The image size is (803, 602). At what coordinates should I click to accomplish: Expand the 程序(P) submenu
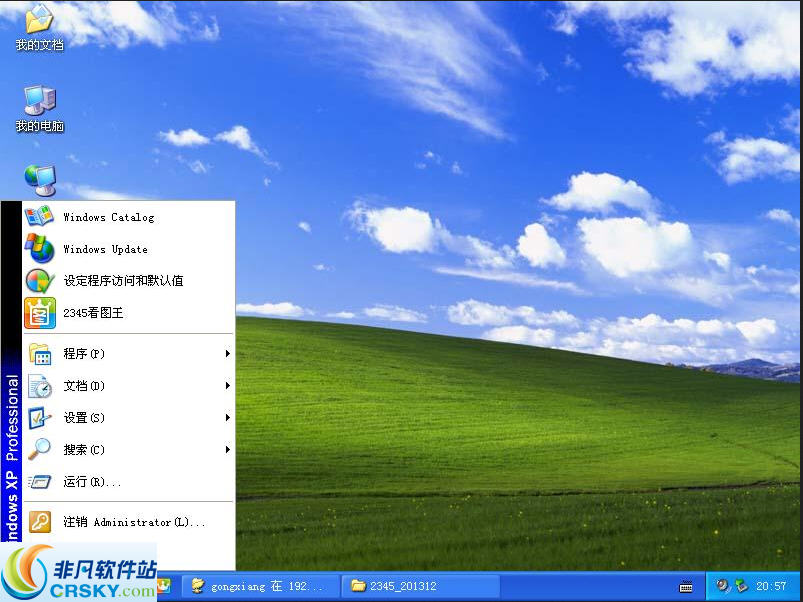(x=85, y=354)
